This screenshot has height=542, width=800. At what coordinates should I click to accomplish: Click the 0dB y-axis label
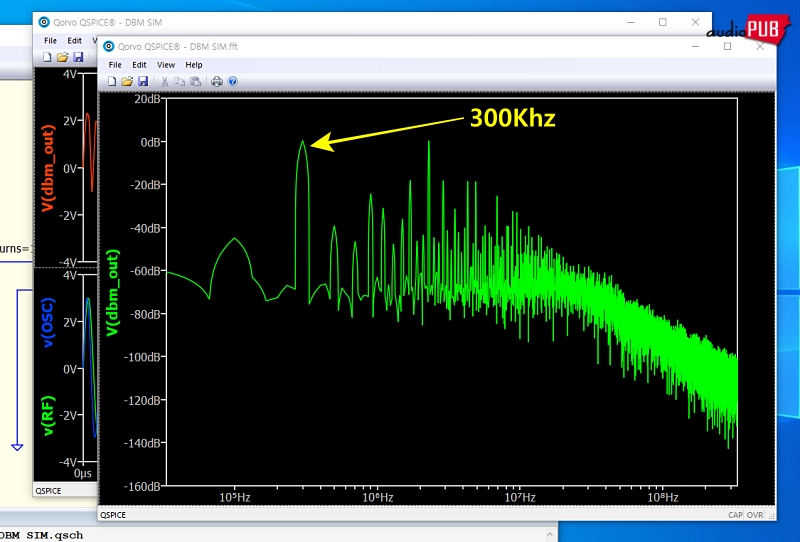pos(151,142)
